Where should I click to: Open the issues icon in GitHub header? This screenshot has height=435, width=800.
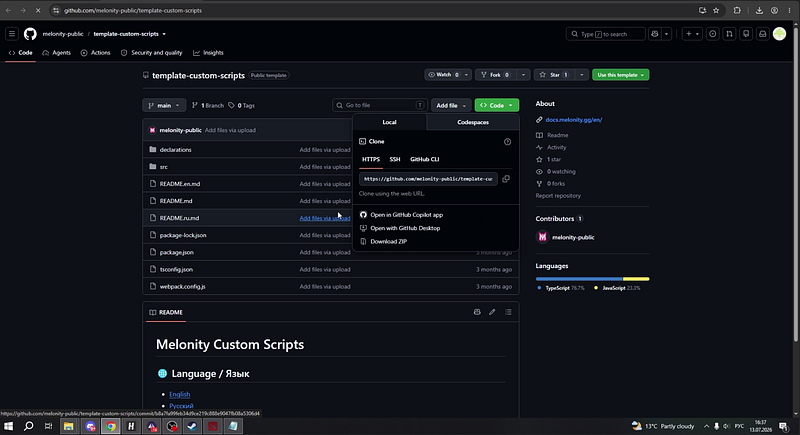click(713, 34)
